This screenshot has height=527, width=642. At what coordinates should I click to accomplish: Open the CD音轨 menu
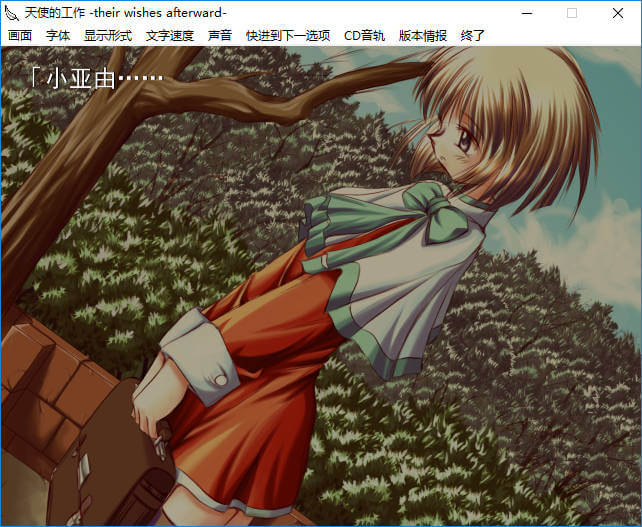click(x=364, y=35)
